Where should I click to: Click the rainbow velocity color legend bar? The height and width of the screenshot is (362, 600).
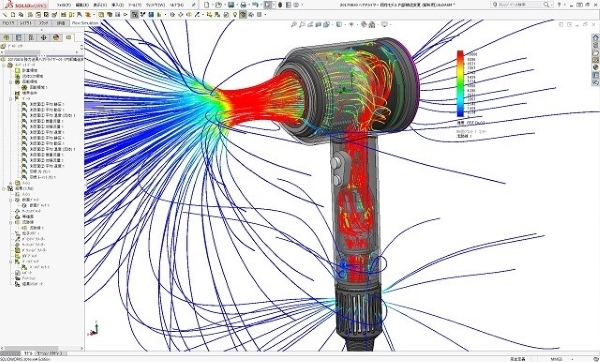[460, 84]
